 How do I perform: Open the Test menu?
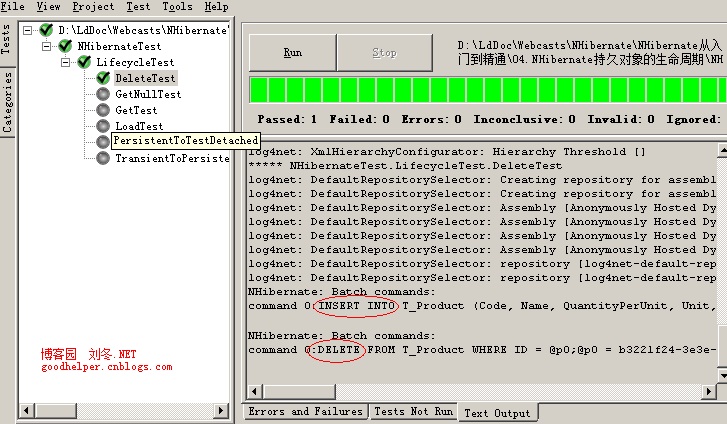(x=138, y=6)
